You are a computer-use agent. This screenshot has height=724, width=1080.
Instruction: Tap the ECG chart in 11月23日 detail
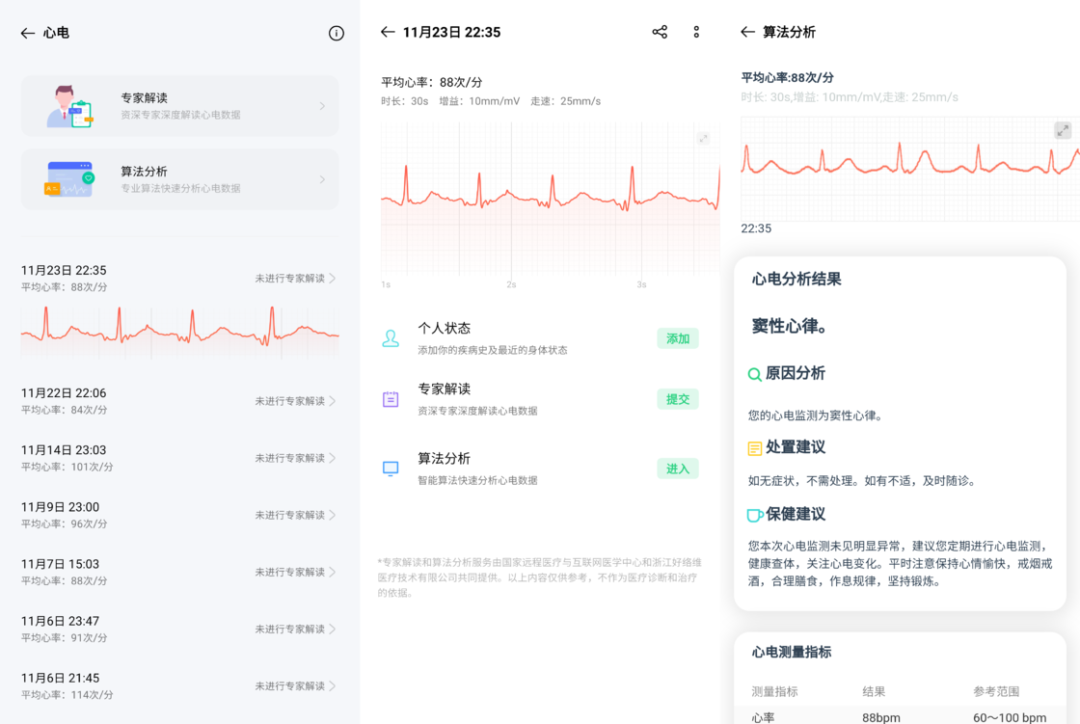[x=550, y=198]
